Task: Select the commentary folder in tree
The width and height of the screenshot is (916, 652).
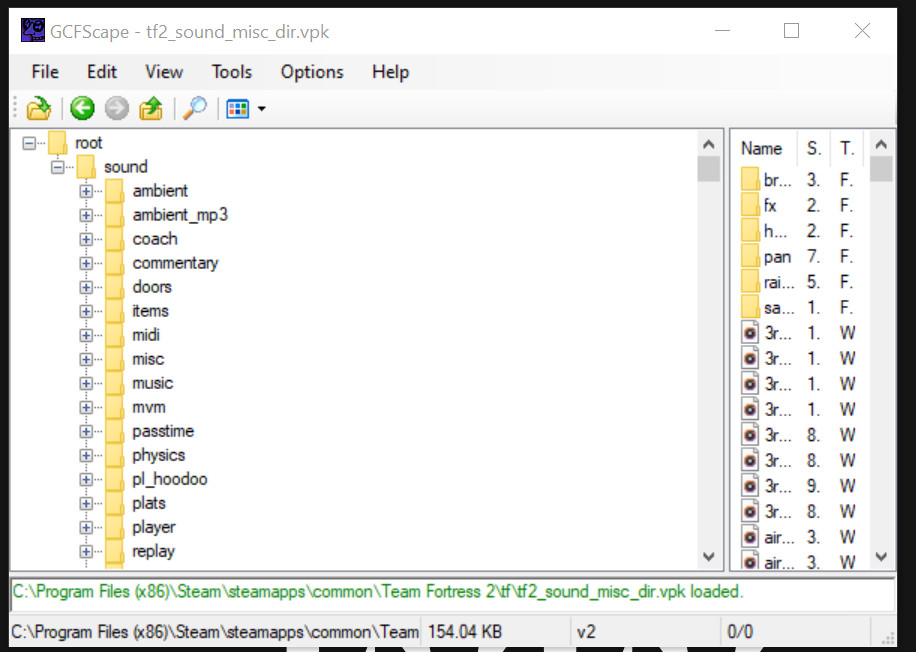Action: pos(175,263)
